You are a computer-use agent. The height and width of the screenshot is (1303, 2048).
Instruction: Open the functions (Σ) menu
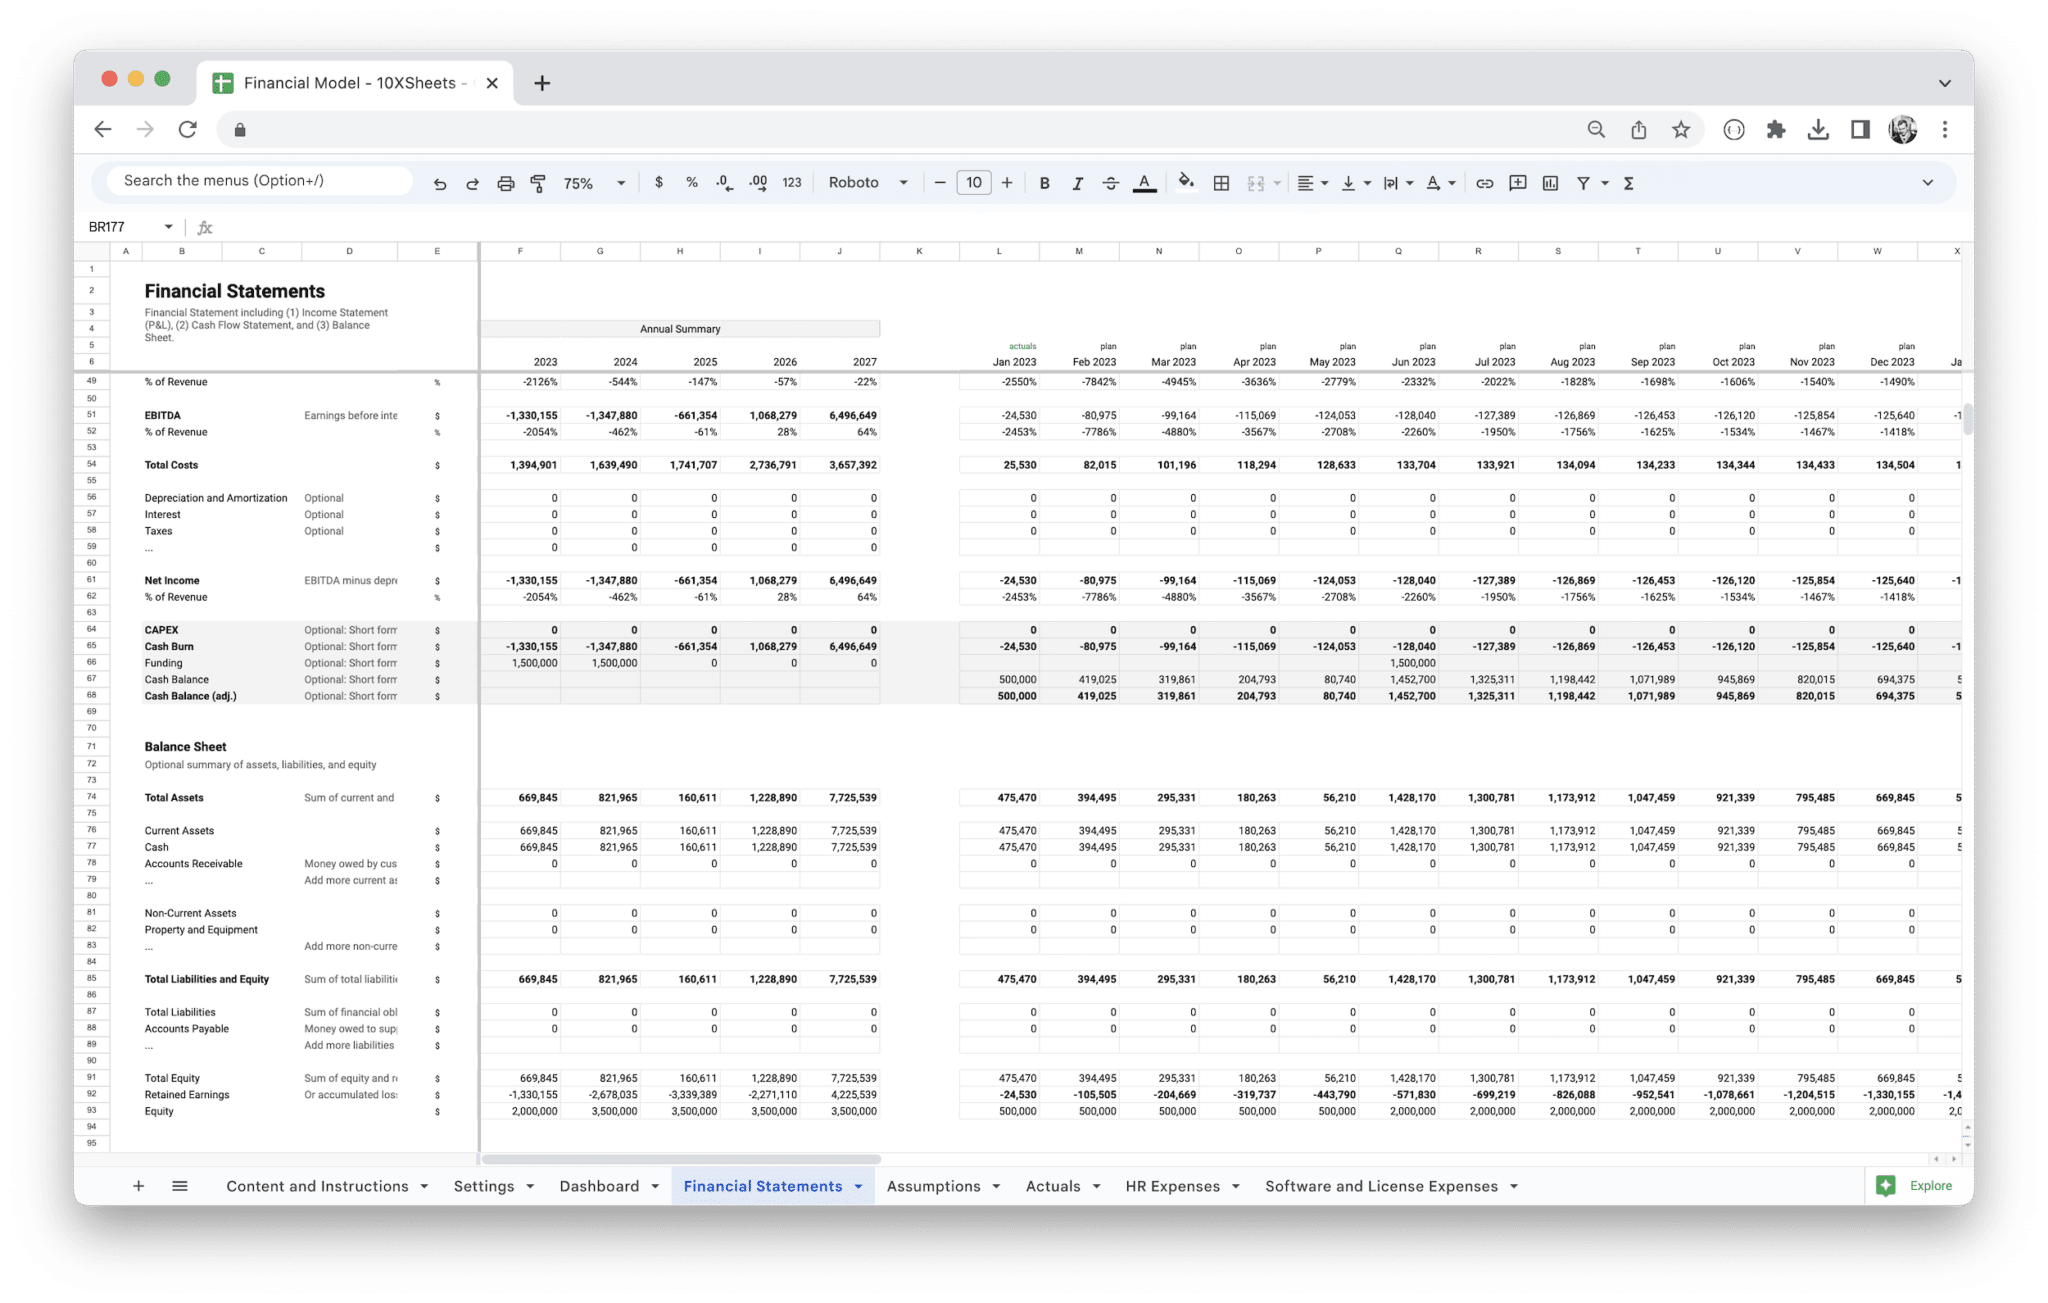[1628, 183]
